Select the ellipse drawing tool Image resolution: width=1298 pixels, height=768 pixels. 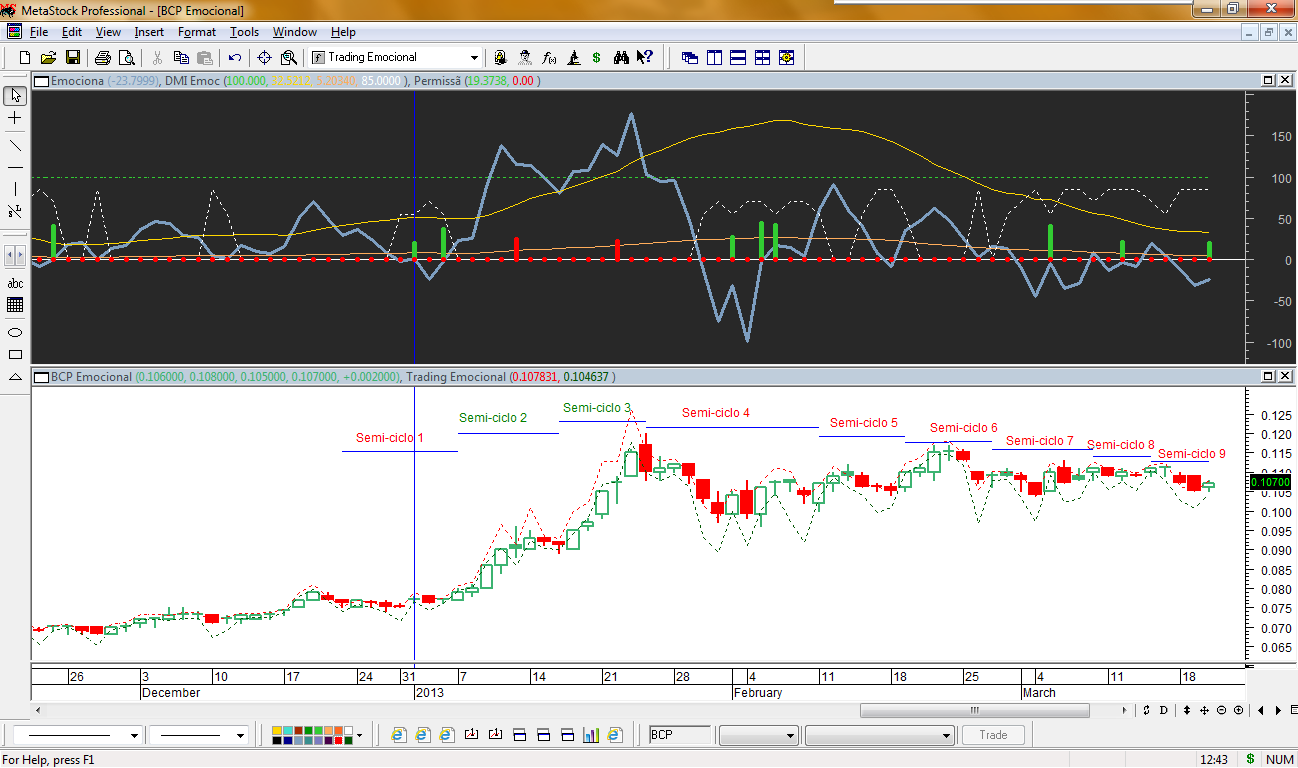pos(15,332)
